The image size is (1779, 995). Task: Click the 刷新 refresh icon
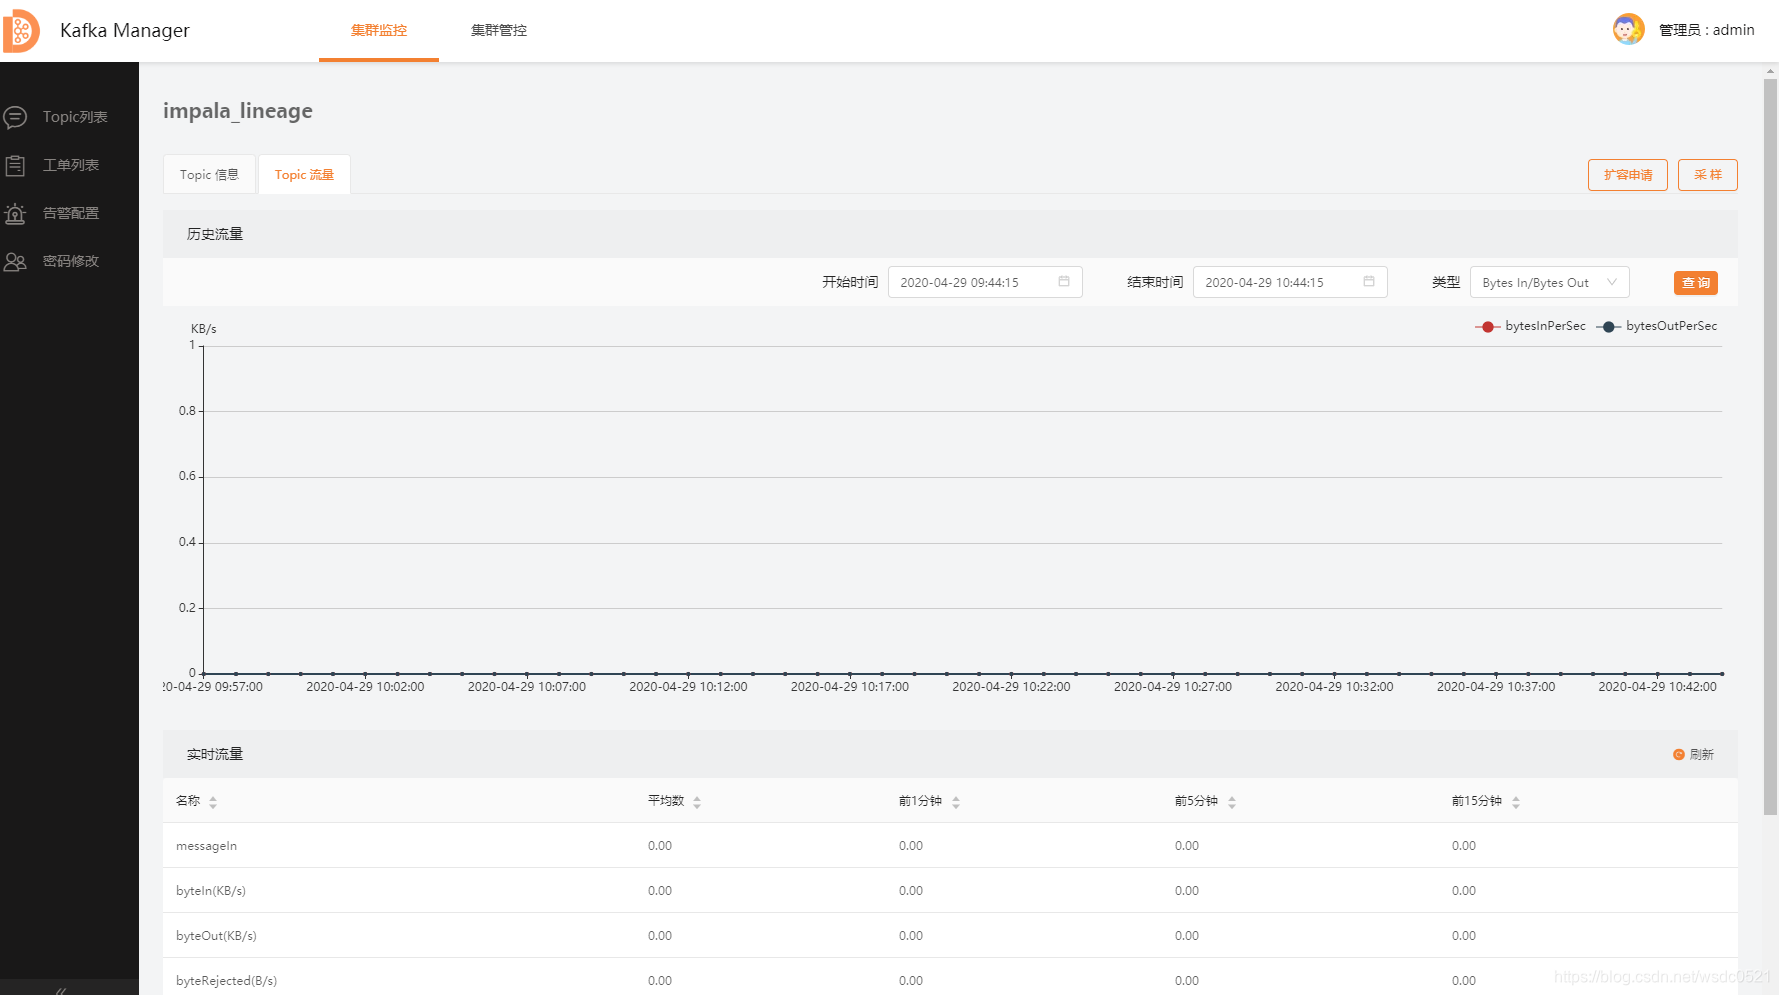(x=1679, y=754)
